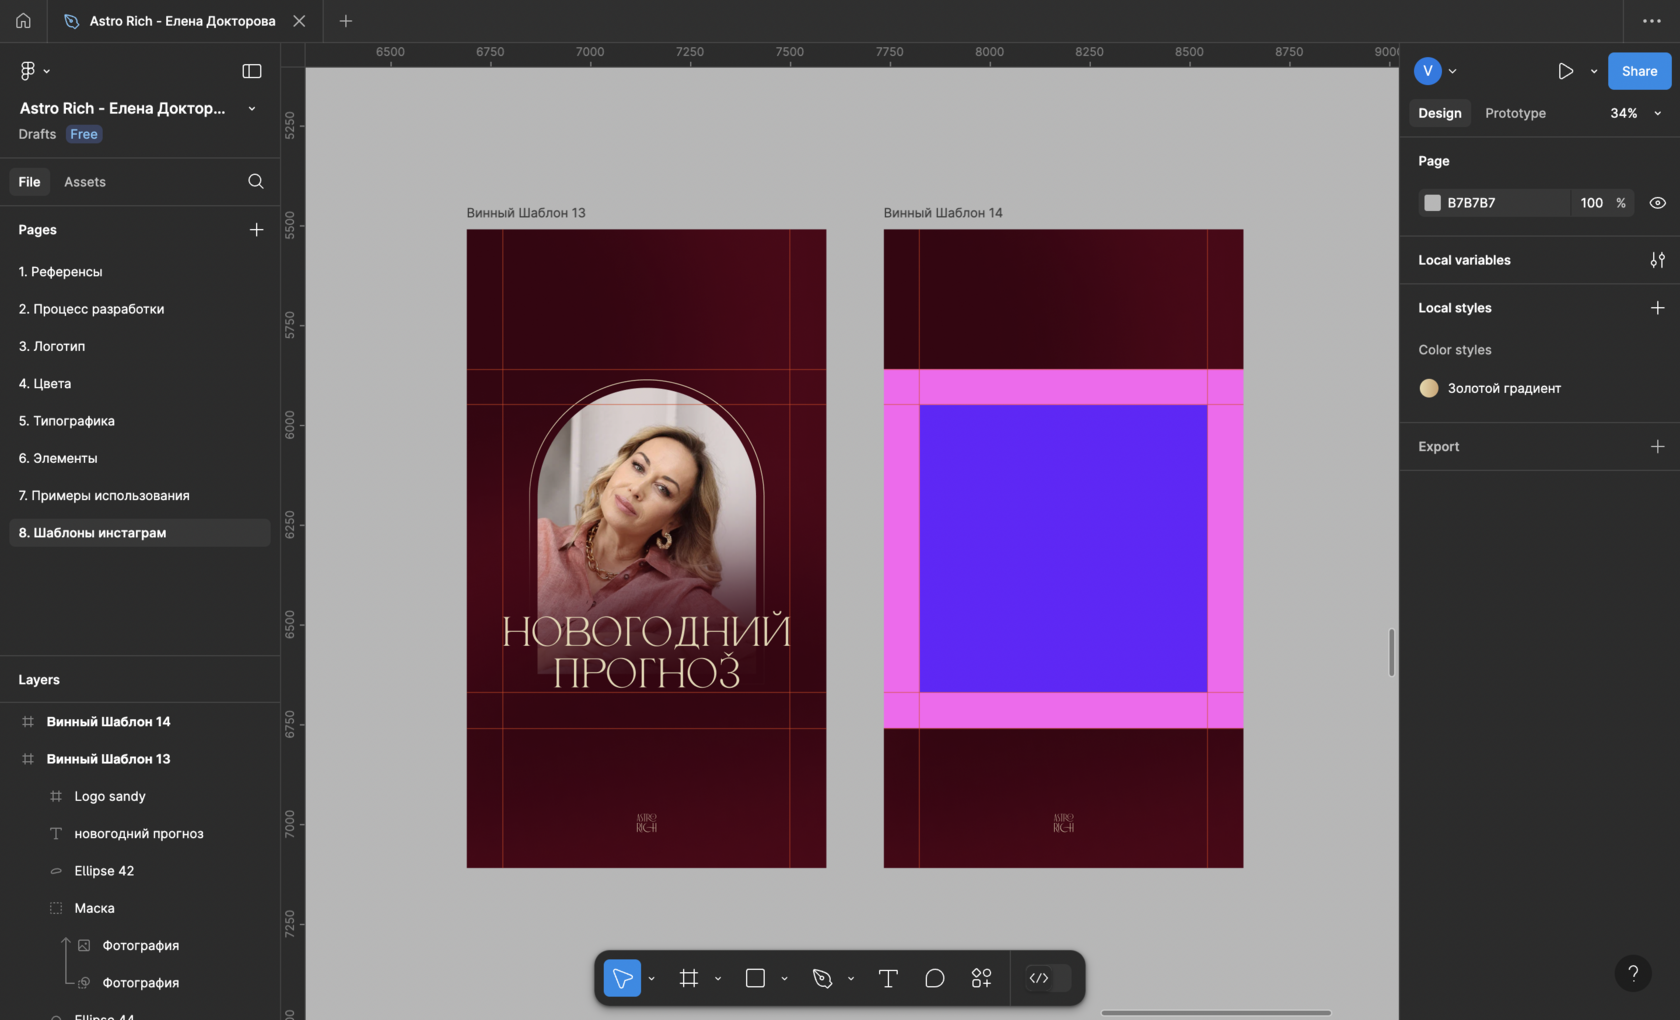Click the page background color swatch
The width and height of the screenshot is (1680, 1020).
coord(1432,203)
